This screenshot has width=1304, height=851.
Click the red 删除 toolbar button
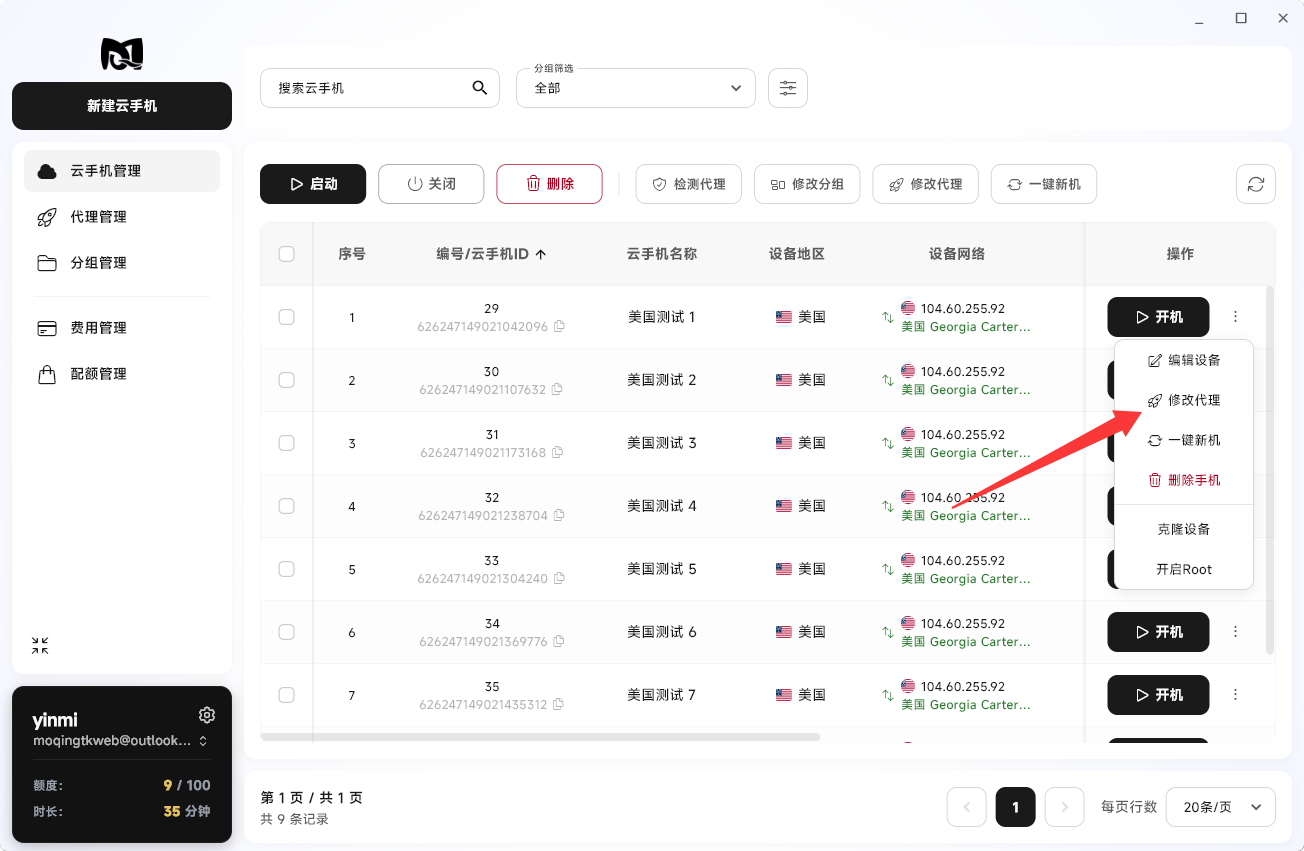click(549, 184)
